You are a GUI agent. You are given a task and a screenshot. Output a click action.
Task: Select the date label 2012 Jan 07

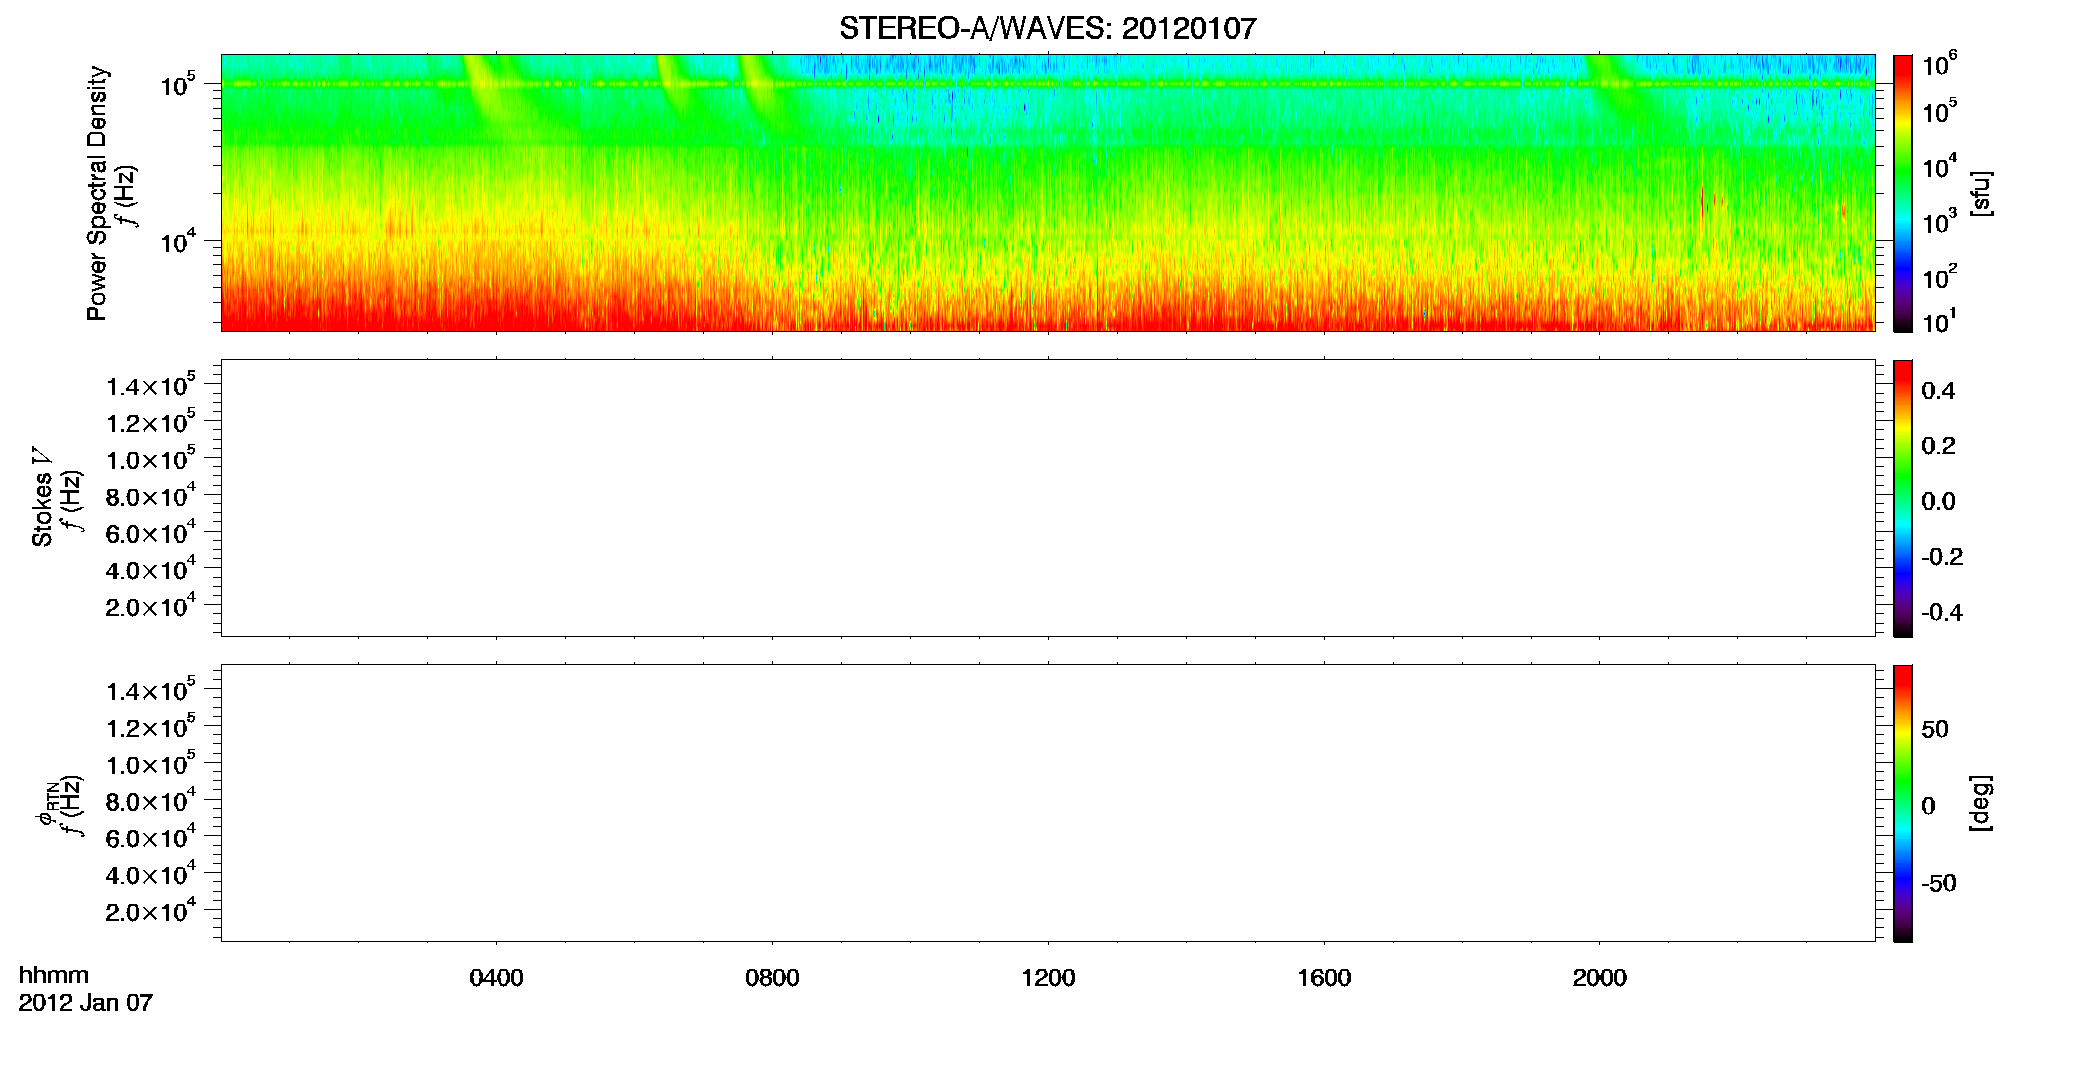(x=86, y=1003)
